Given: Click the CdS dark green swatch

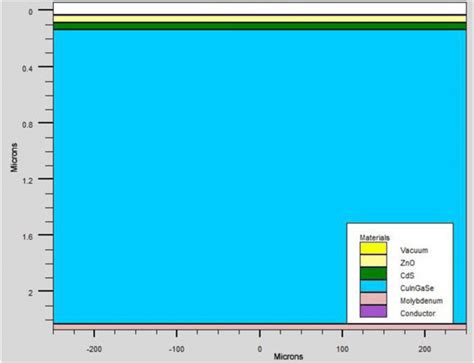Looking at the screenshot, I should (x=373, y=274).
